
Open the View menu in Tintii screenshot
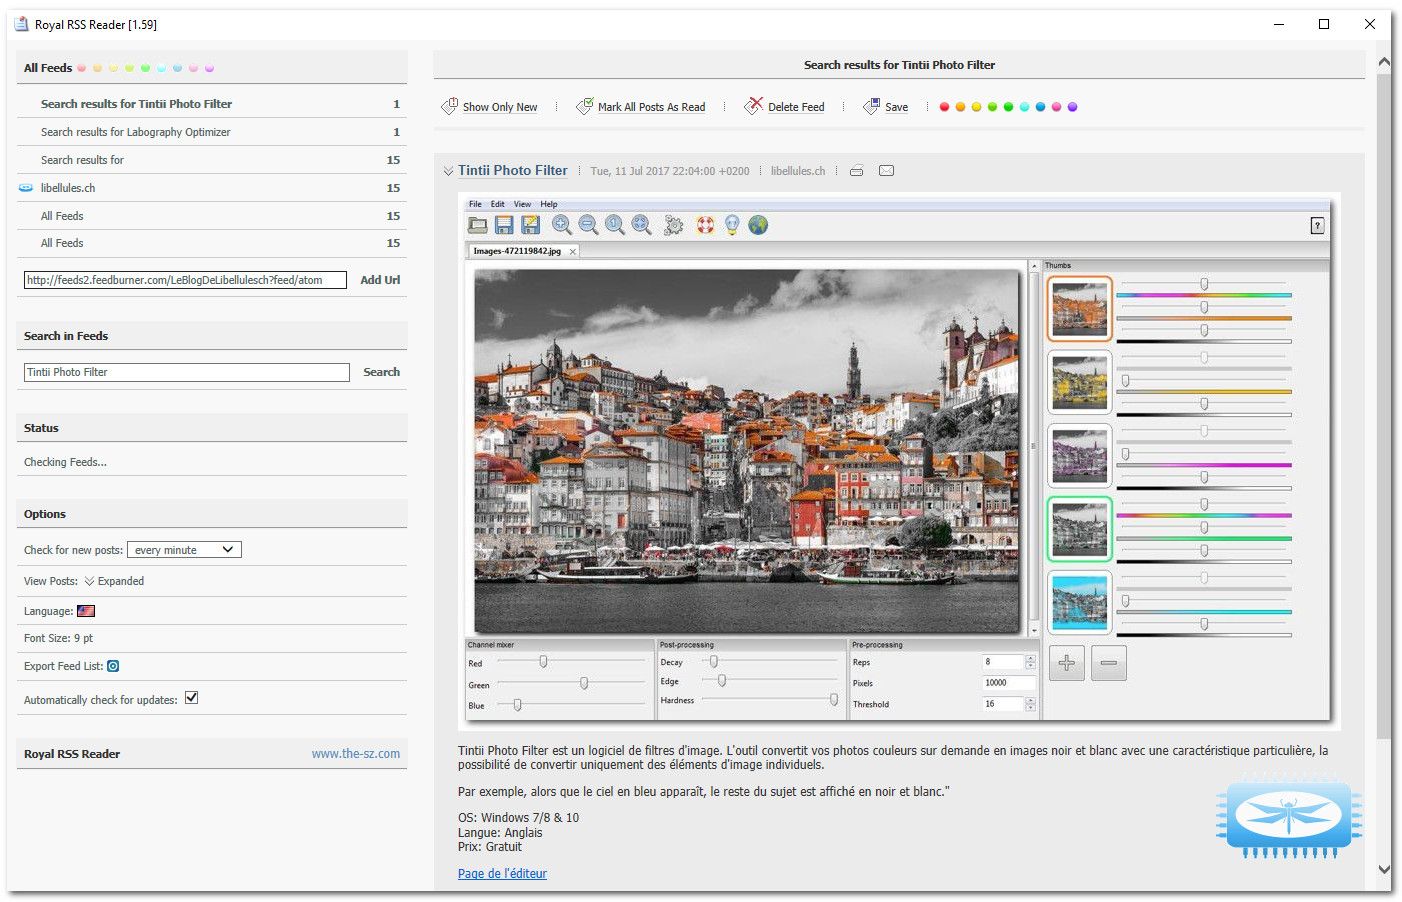pos(522,204)
